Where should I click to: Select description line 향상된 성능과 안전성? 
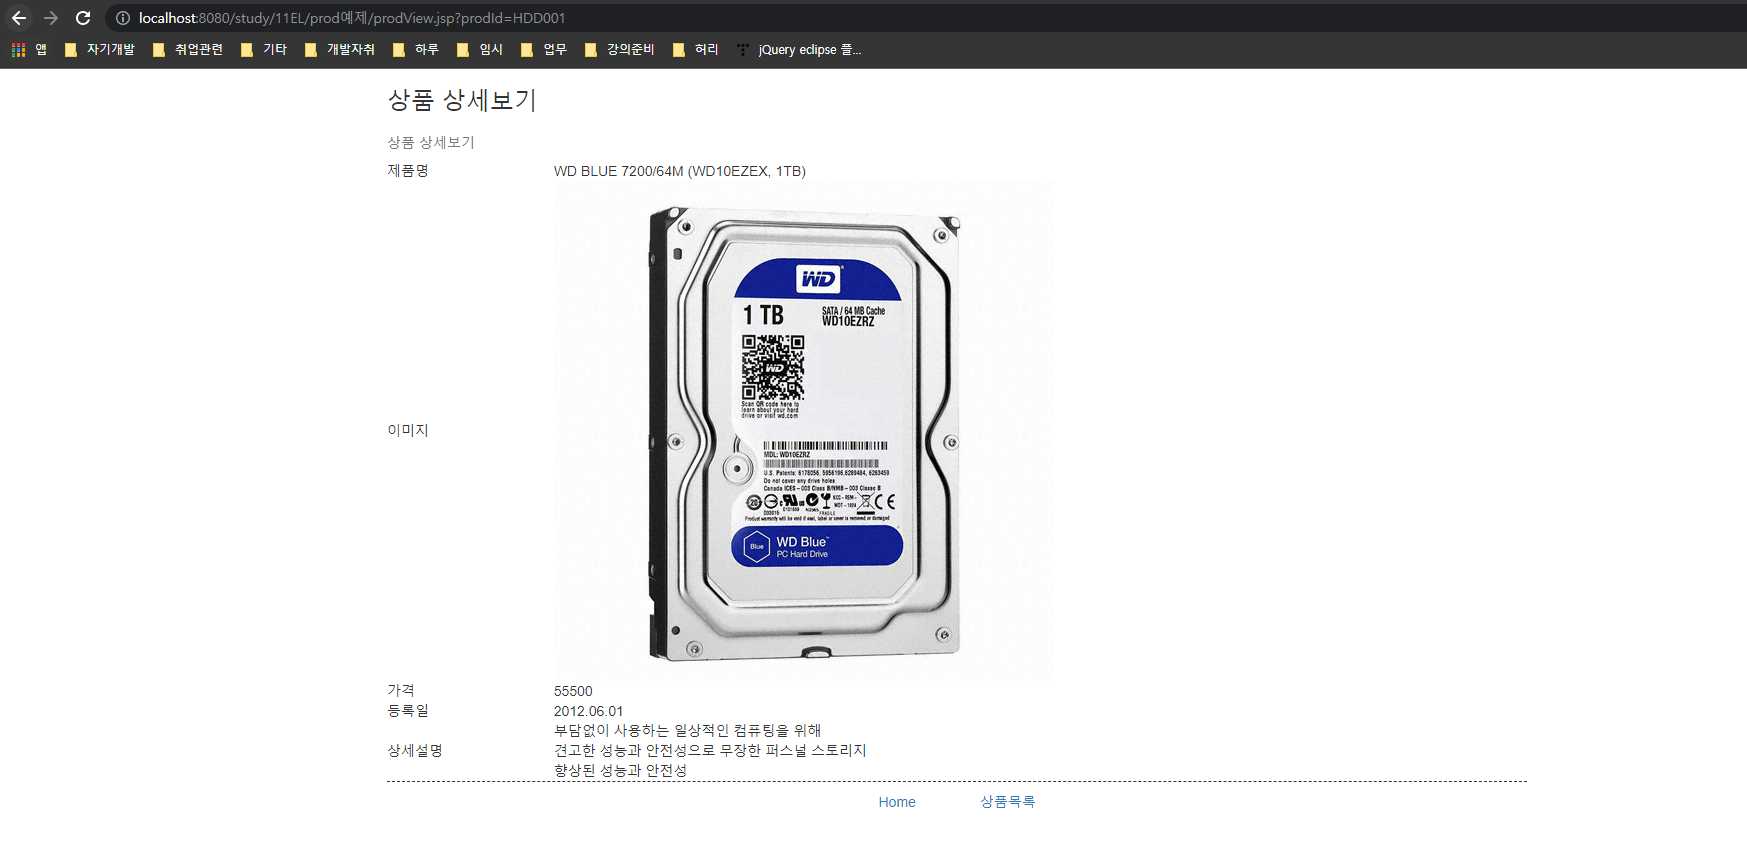coord(620,771)
